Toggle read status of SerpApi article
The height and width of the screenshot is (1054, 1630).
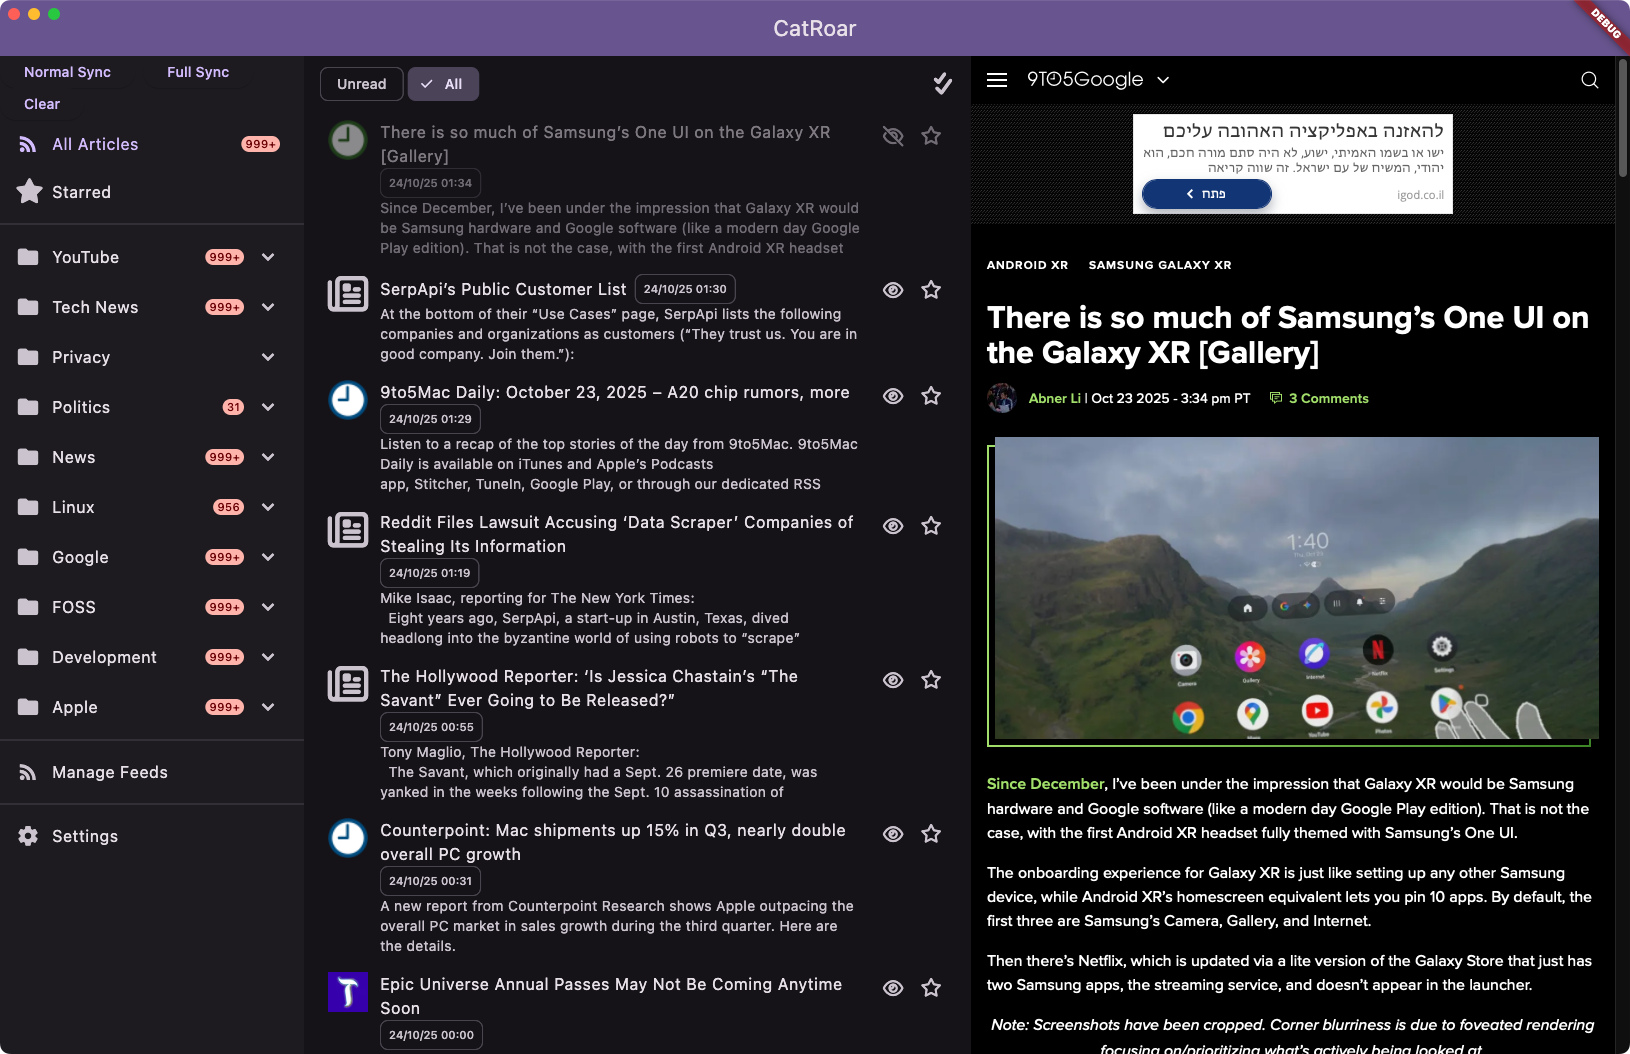[x=893, y=290]
